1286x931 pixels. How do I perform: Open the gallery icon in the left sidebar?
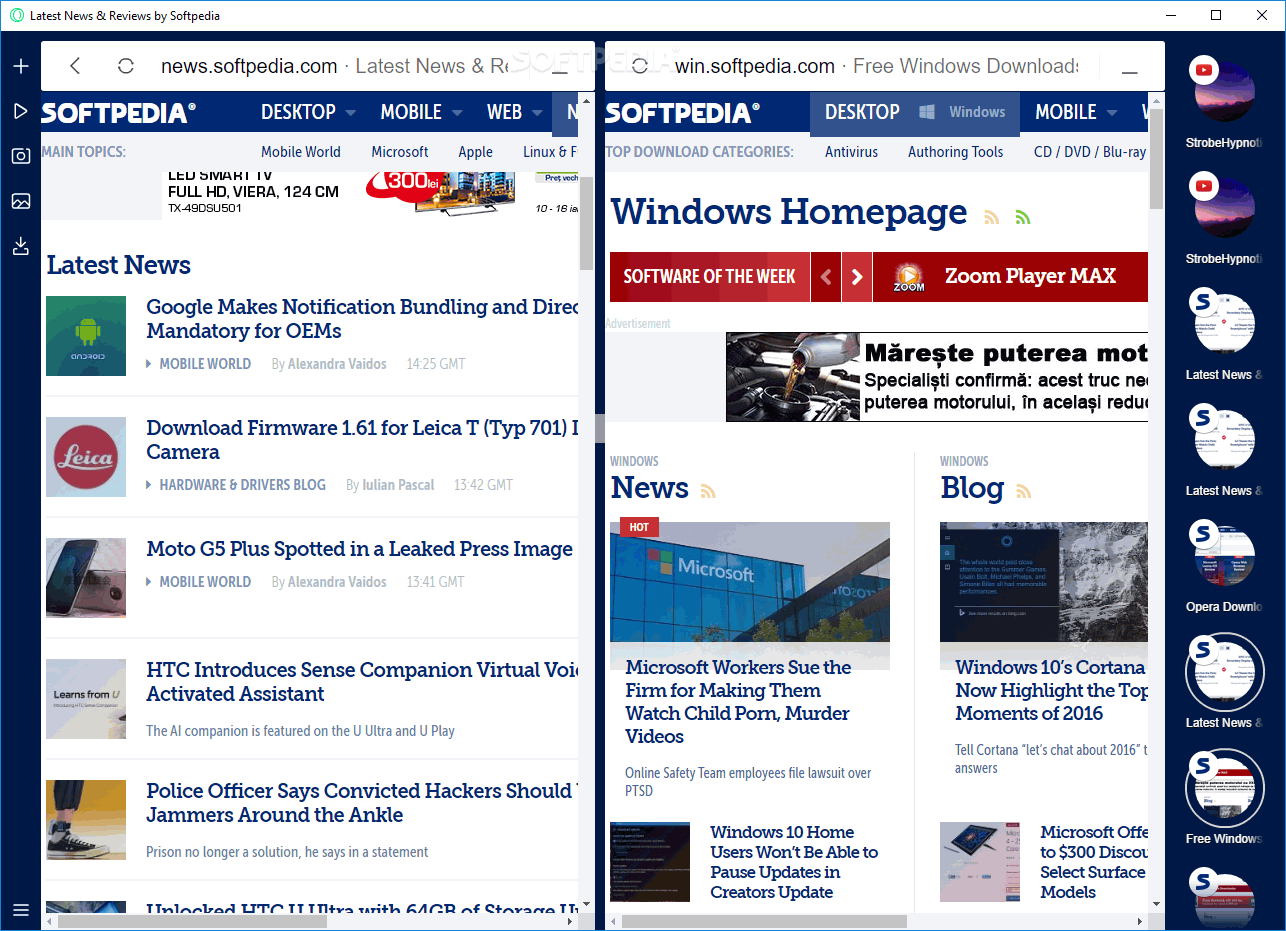pos(21,201)
